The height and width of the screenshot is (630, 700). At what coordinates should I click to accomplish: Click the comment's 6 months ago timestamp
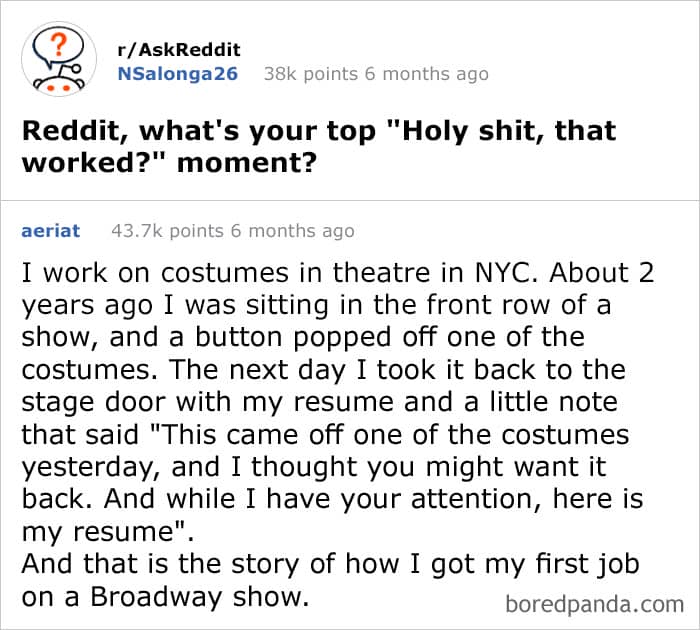pos(291,231)
